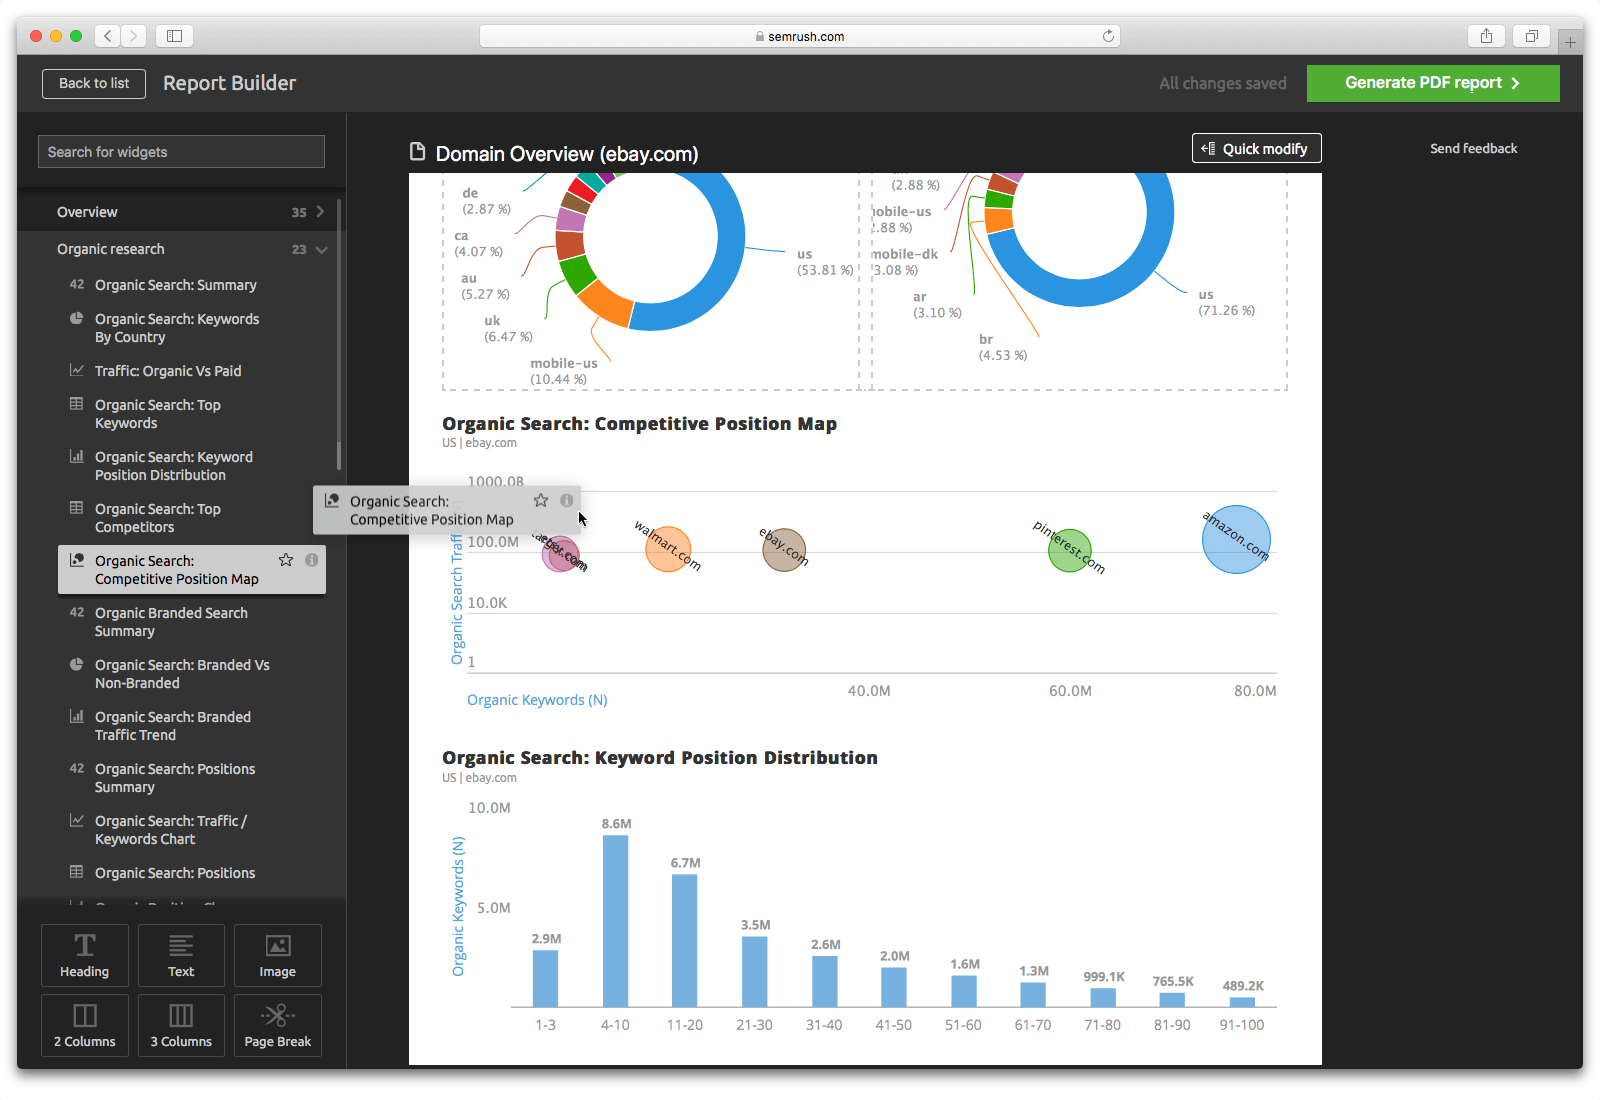Viewport: 1600px width, 1100px height.
Task: Click table icon of Organic Search: Top Competitors
Action: [x=76, y=508]
